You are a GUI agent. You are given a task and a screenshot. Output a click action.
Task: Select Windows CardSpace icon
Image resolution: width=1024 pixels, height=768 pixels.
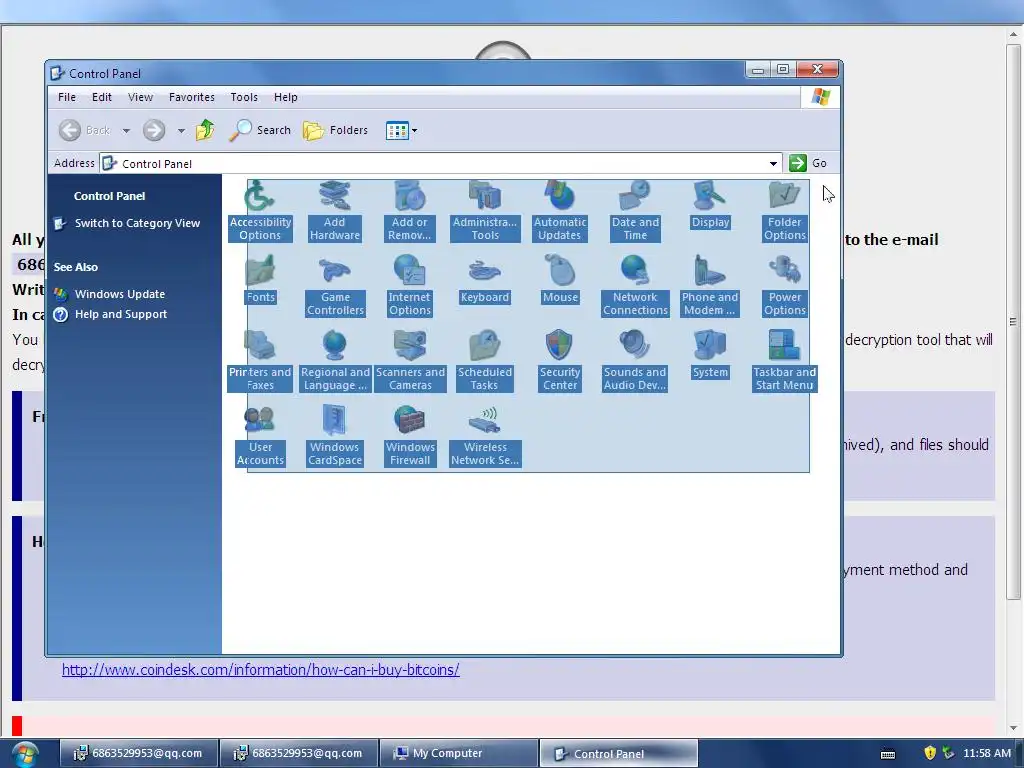point(334,436)
